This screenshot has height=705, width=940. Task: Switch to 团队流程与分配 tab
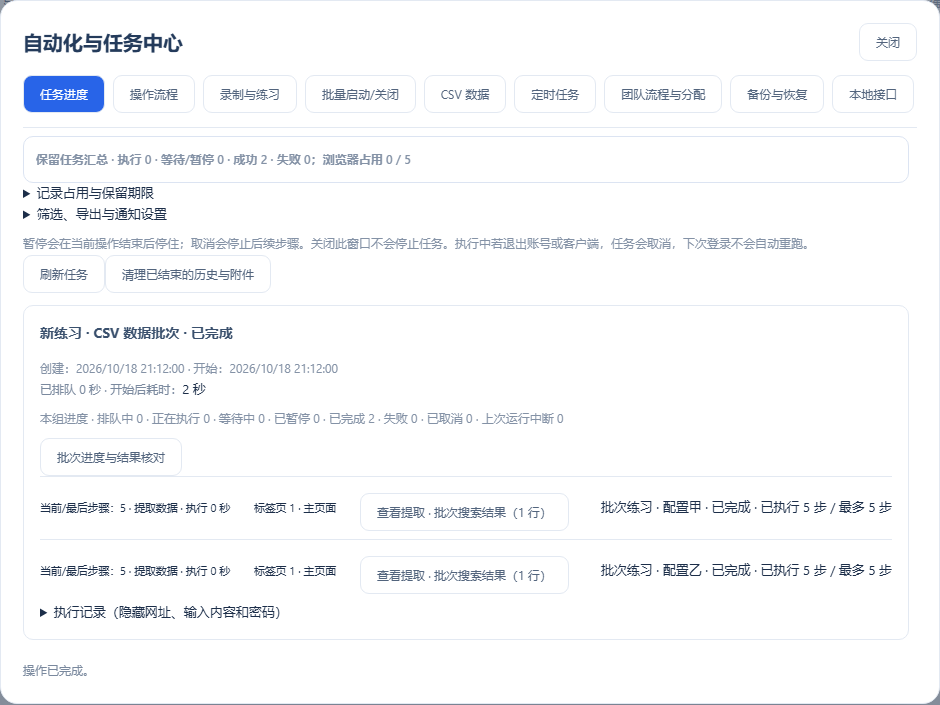coord(662,94)
